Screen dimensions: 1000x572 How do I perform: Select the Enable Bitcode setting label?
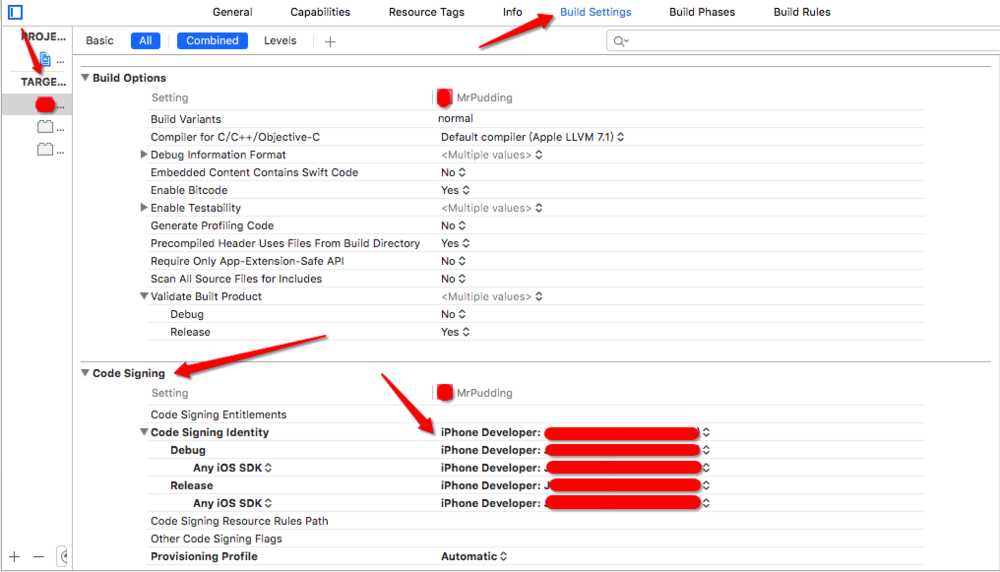click(x=189, y=190)
